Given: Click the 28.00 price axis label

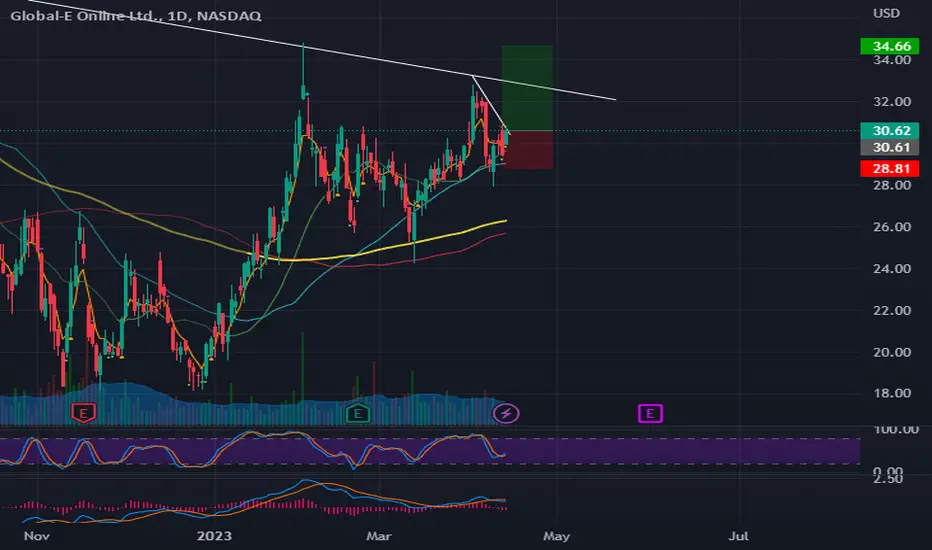Looking at the screenshot, I should click(892, 185).
